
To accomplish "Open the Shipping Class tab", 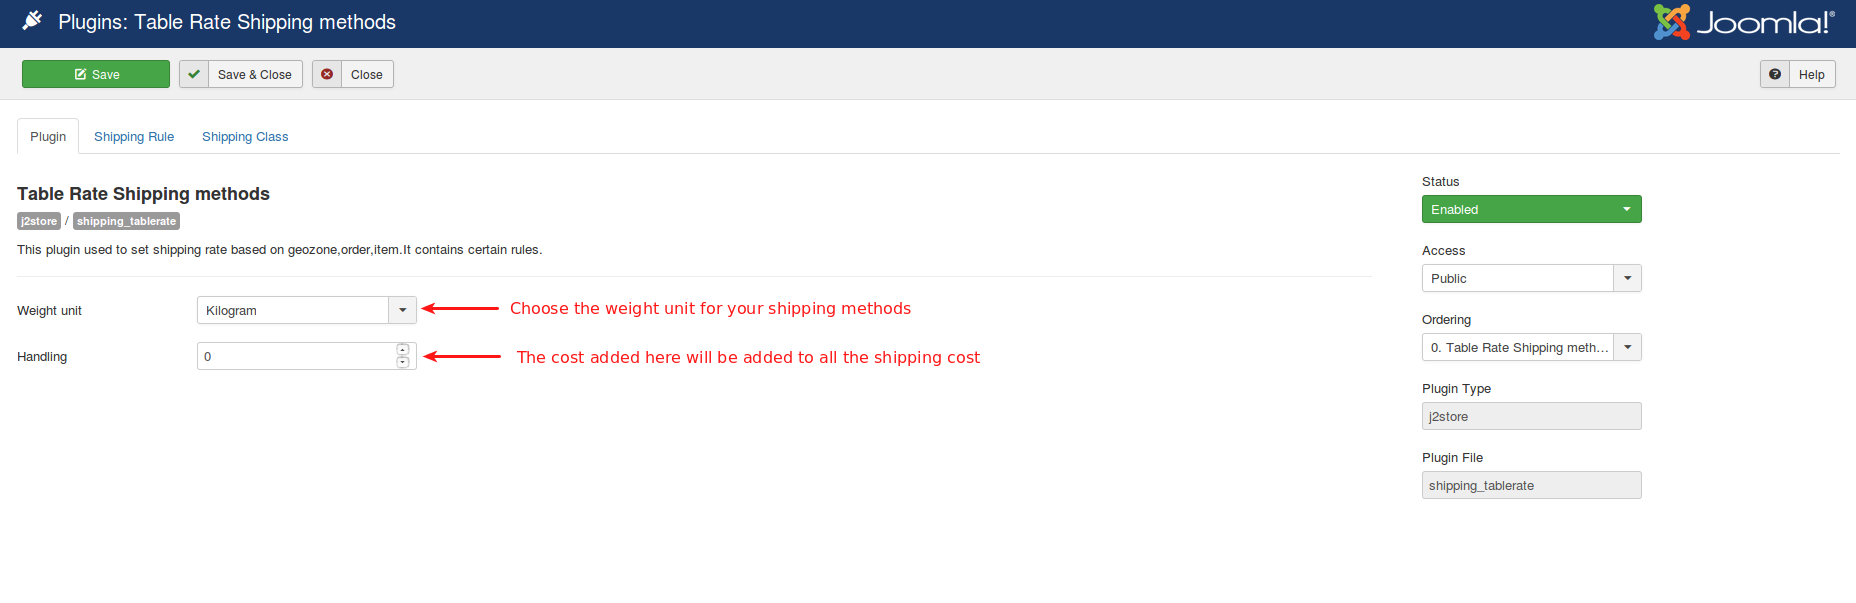I will coord(245,137).
